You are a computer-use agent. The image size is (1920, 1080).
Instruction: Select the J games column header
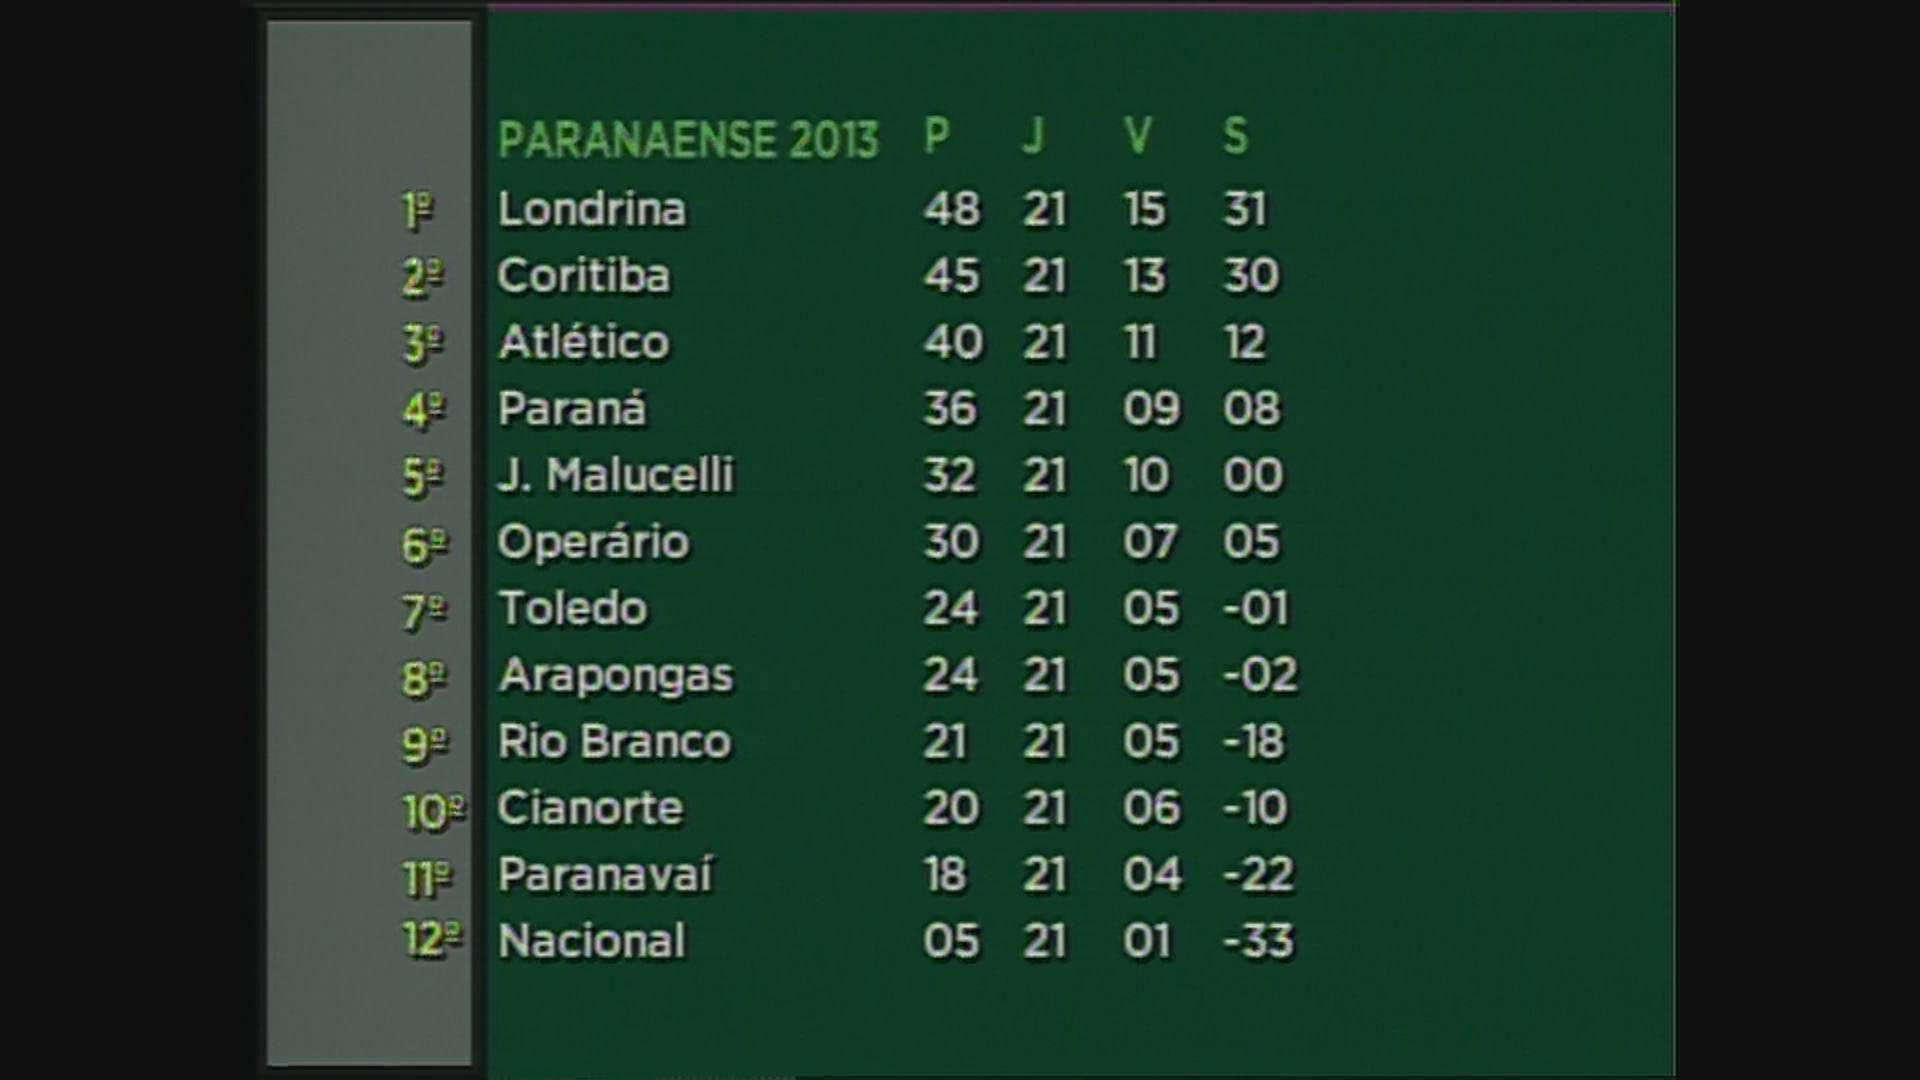coord(1033,136)
